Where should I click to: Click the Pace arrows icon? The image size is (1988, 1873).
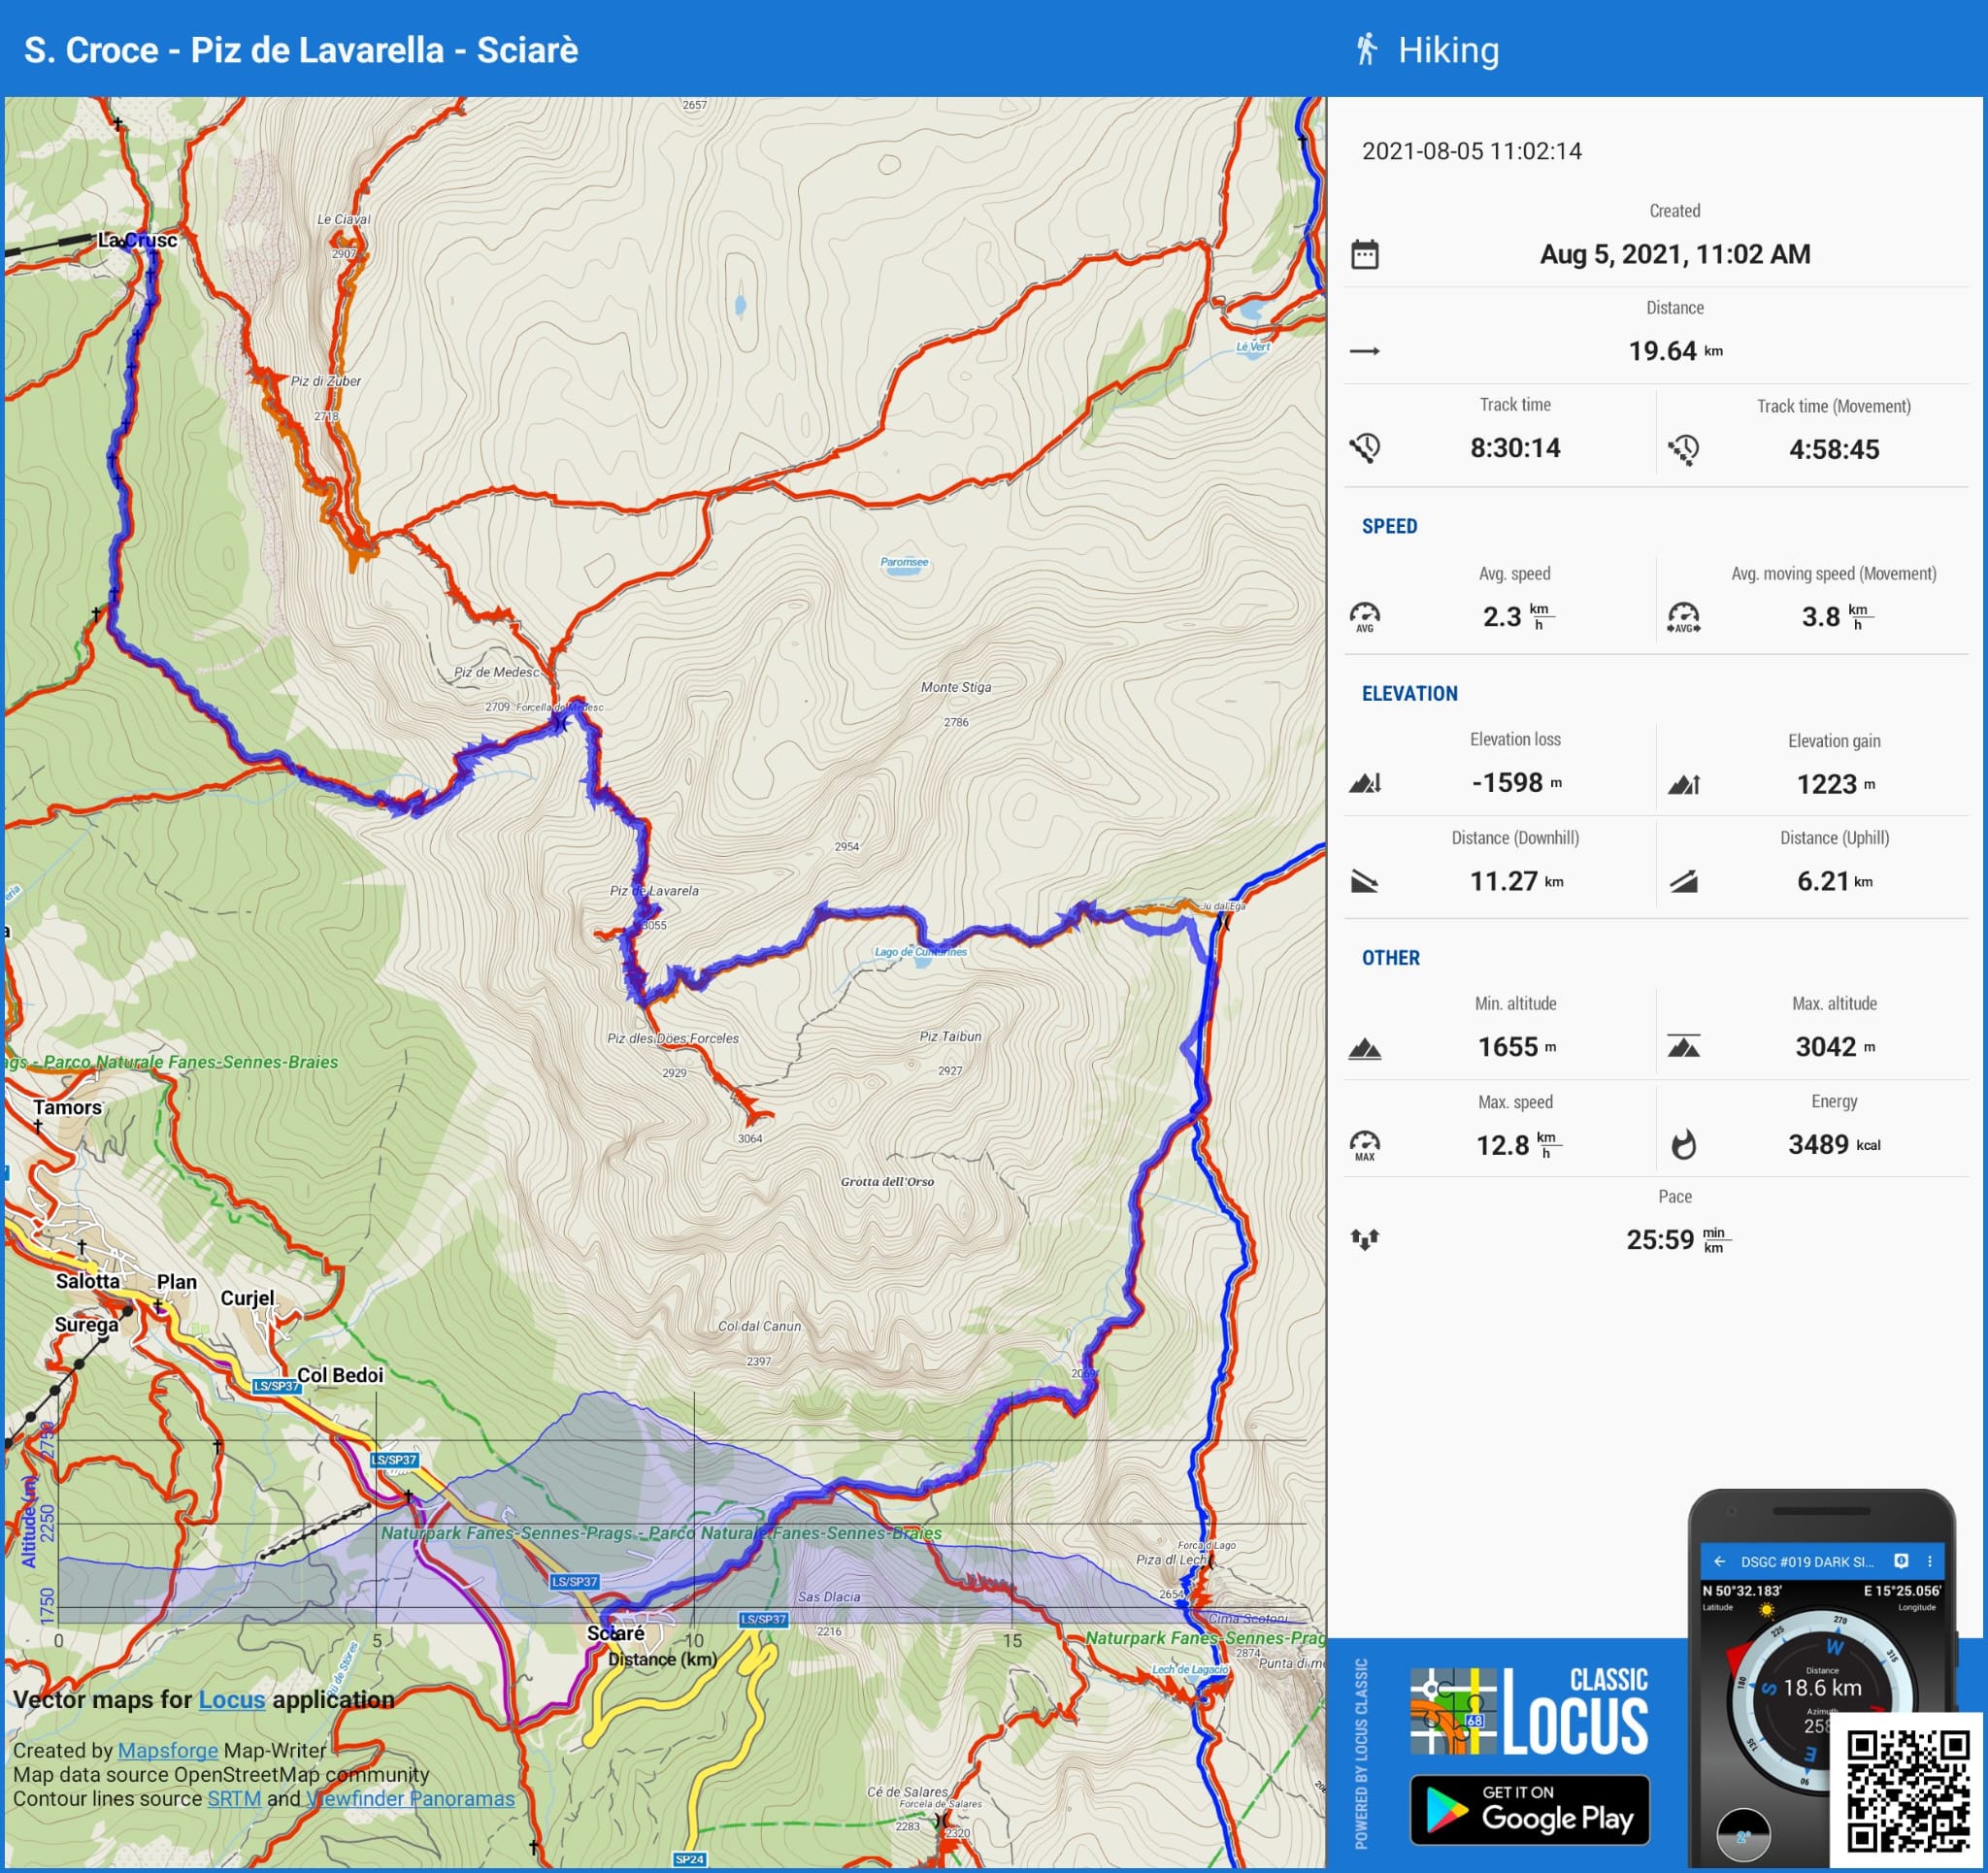click(x=1364, y=1239)
